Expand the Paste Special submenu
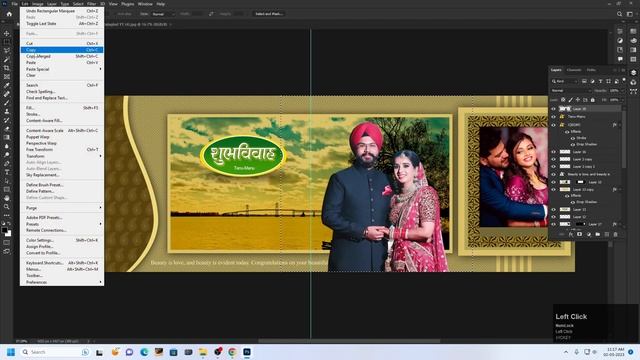Image resolution: width=640 pixels, height=360 pixels. [x=62, y=69]
